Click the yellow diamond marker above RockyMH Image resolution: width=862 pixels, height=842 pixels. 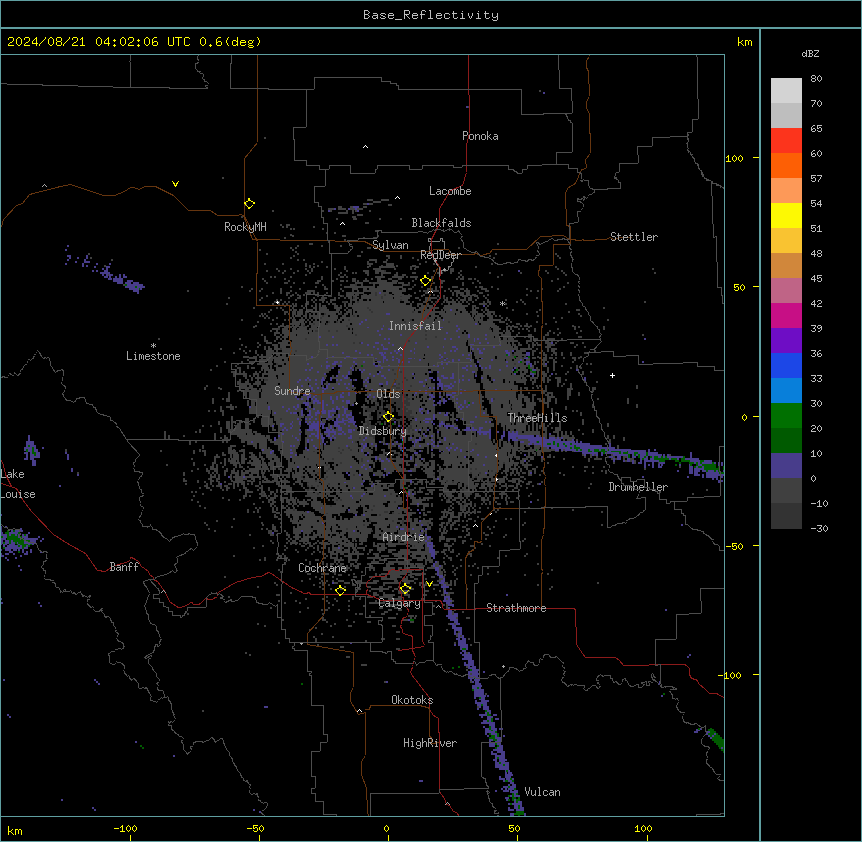(x=249, y=204)
